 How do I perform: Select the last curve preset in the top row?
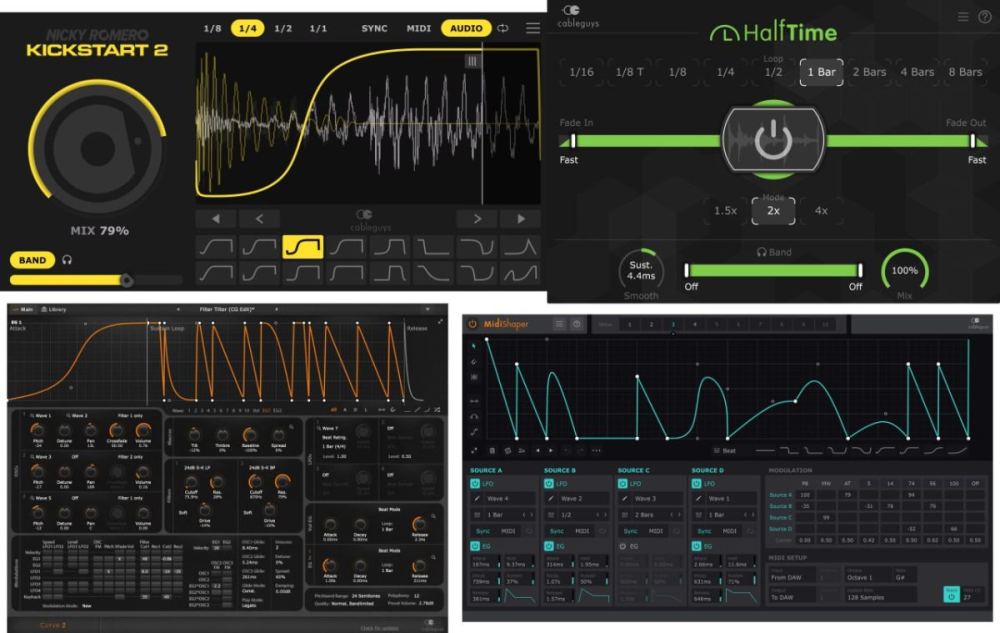tap(520, 247)
